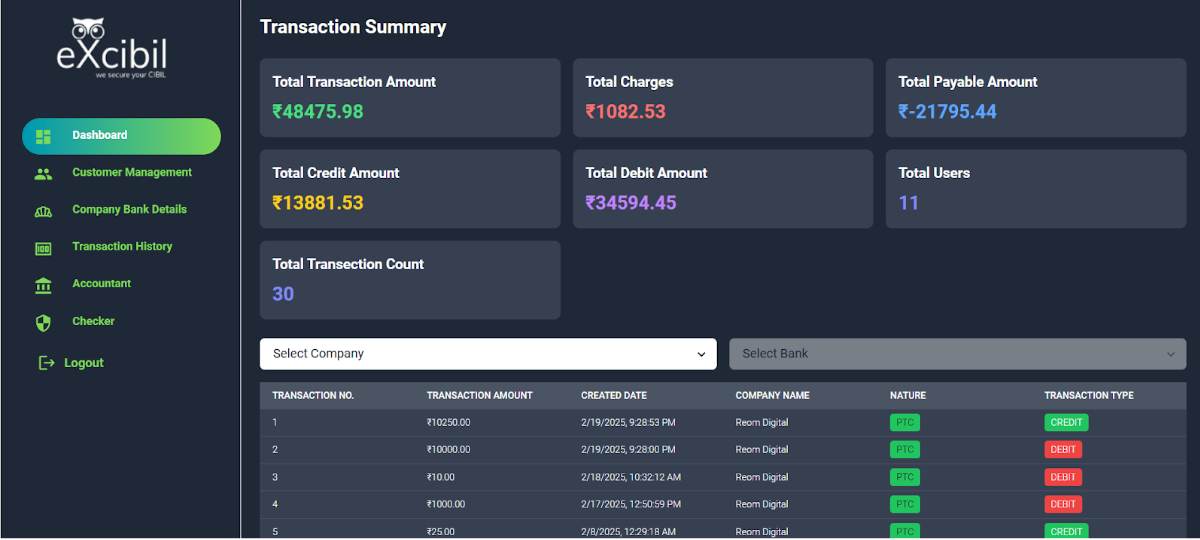
Task: Select the Company Bank Details menu entry
Action: click(129, 210)
